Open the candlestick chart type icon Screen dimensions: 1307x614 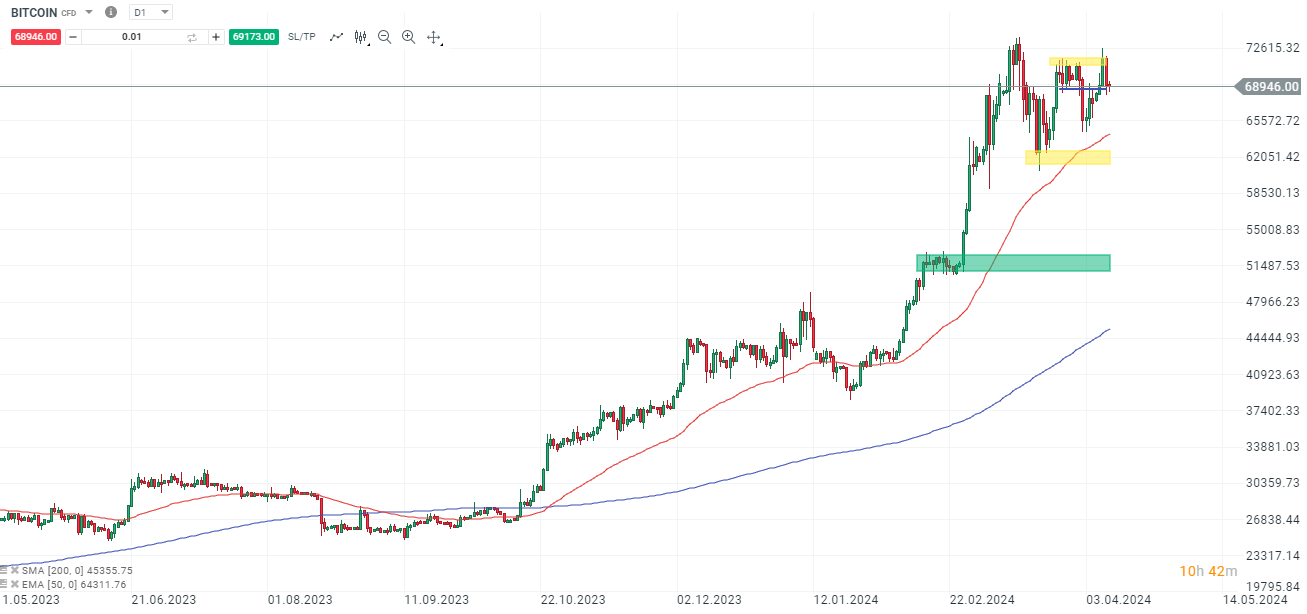pyautogui.click(x=359, y=36)
